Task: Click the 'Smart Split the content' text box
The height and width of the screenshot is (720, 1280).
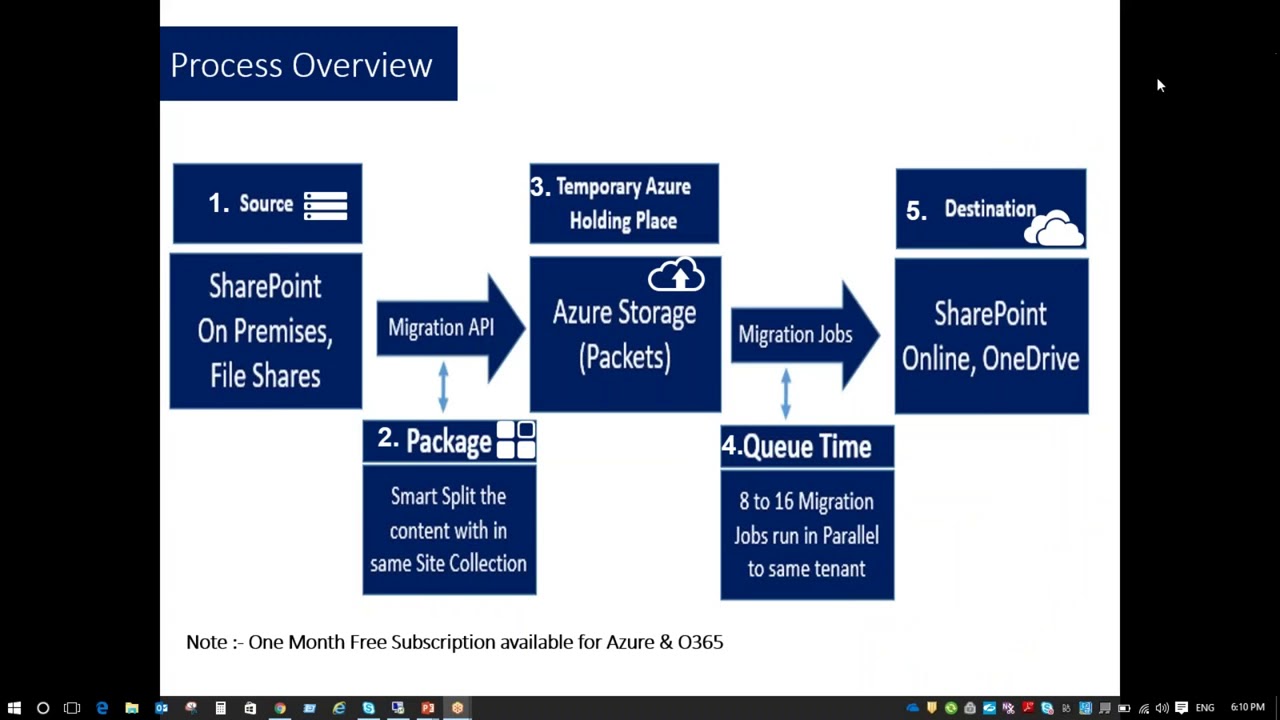Action: click(449, 529)
